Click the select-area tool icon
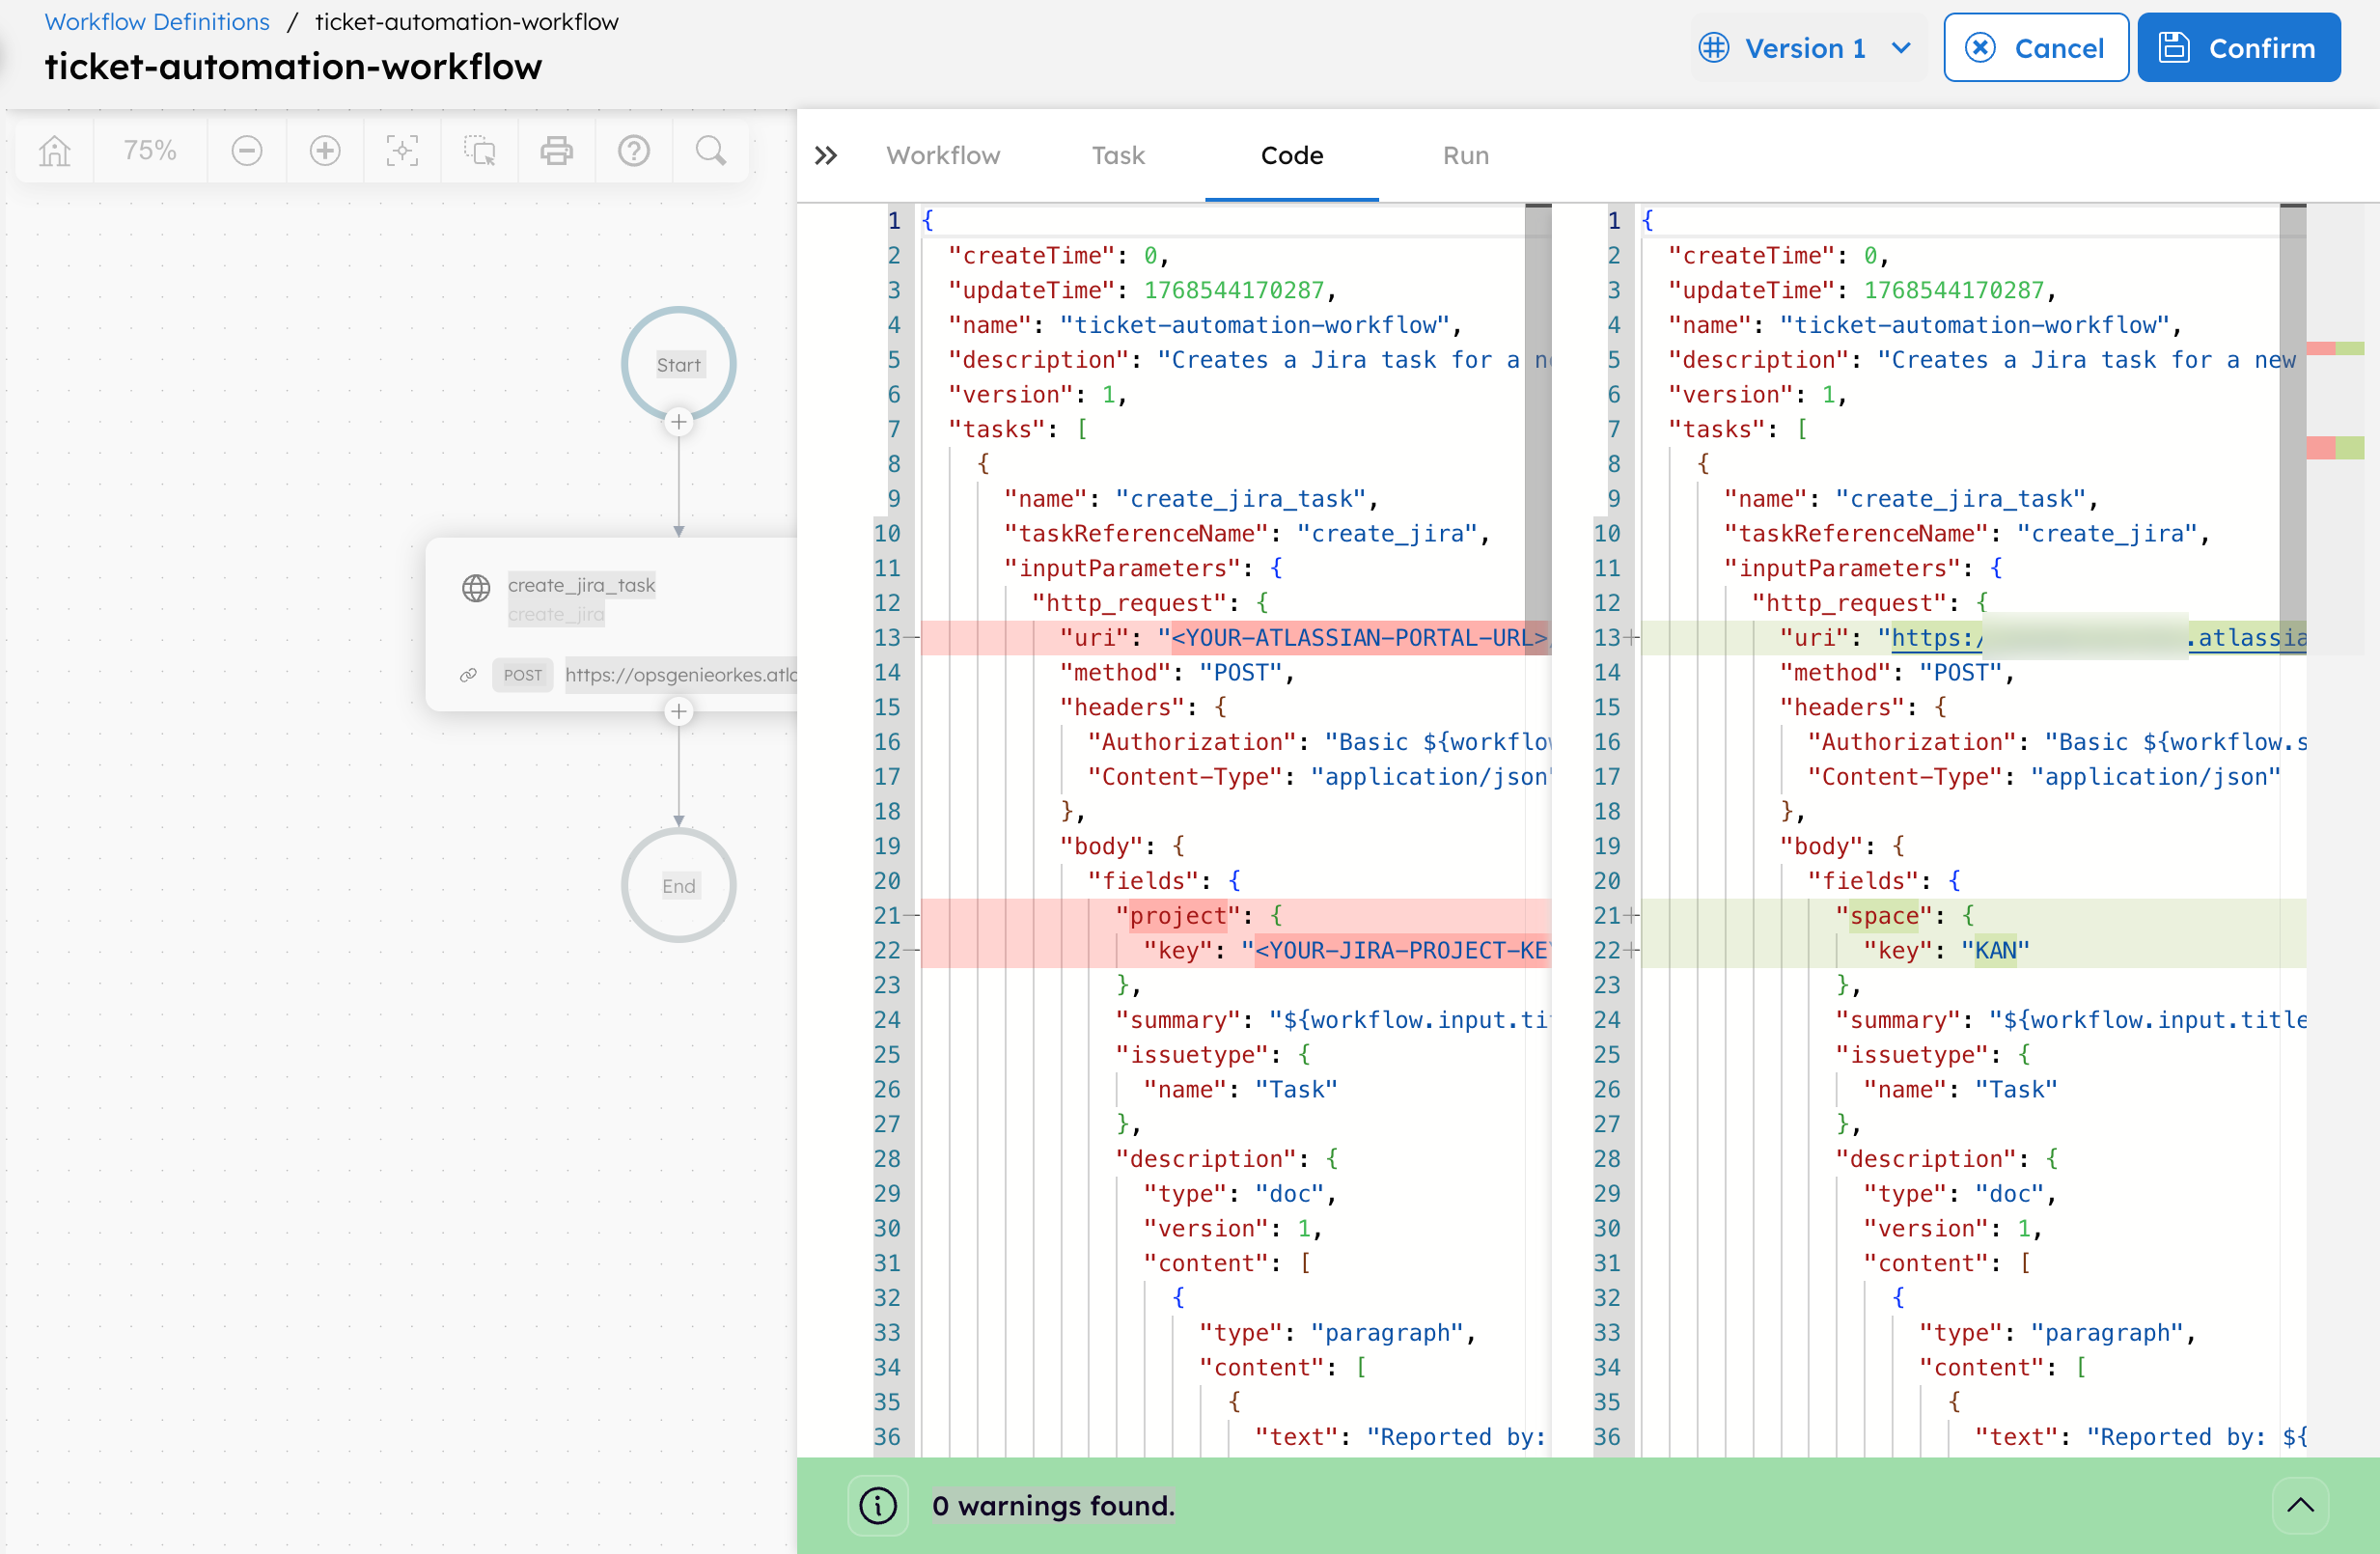 tap(480, 151)
